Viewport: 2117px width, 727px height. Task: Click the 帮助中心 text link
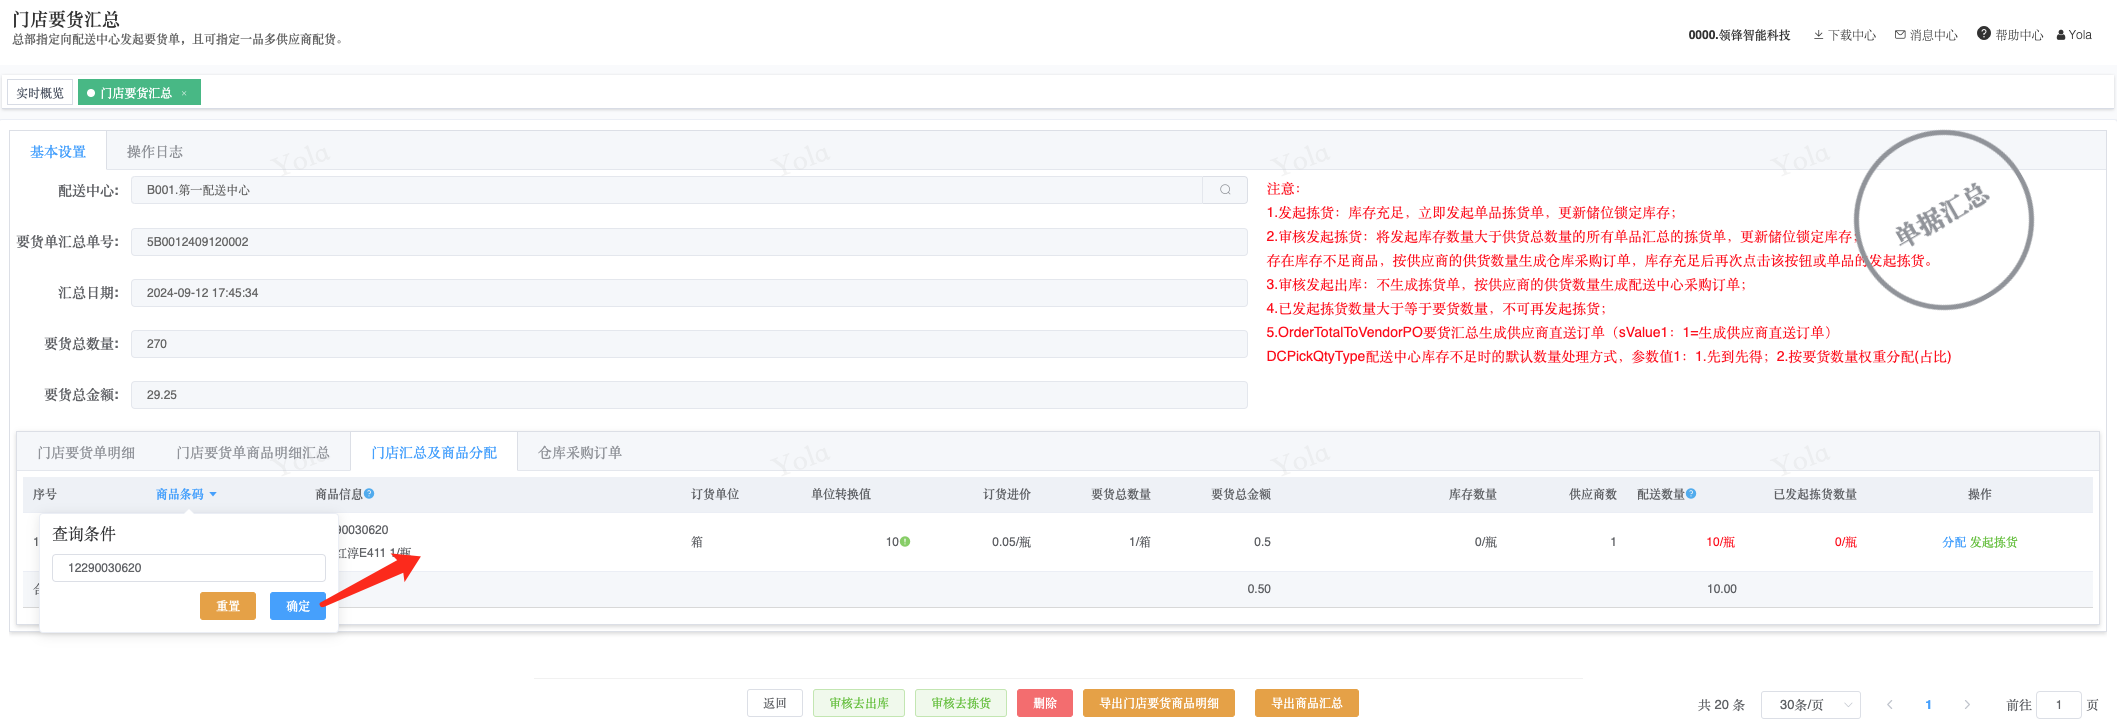coord(2020,35)
